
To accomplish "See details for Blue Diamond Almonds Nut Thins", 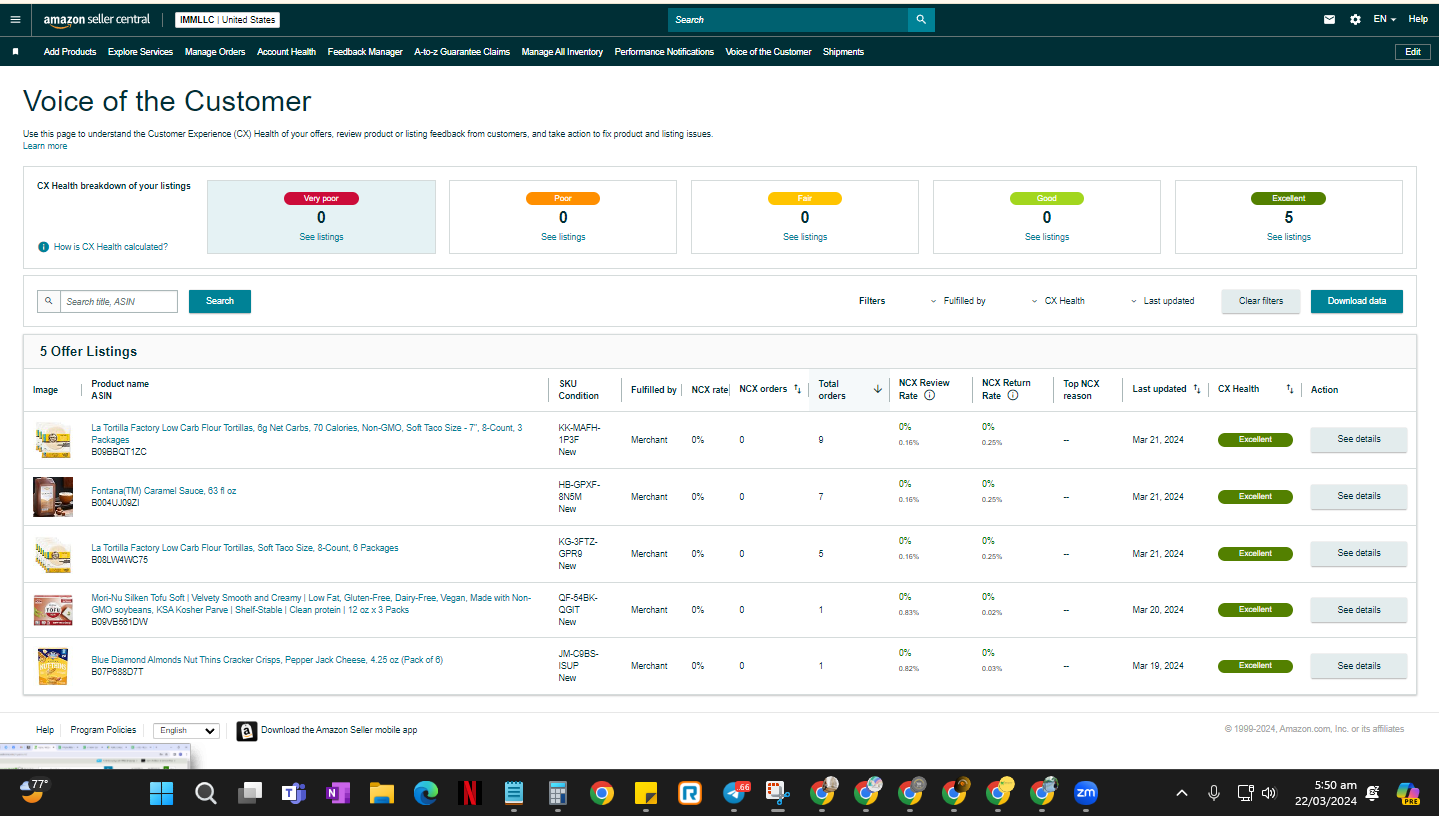I will (x=1359, y=666).
